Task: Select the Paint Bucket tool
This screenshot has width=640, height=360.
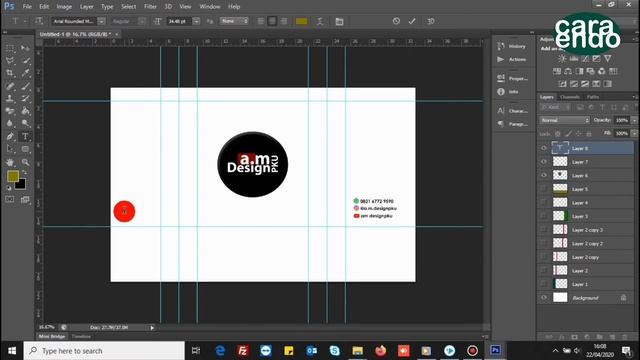Action: (25, 111)
